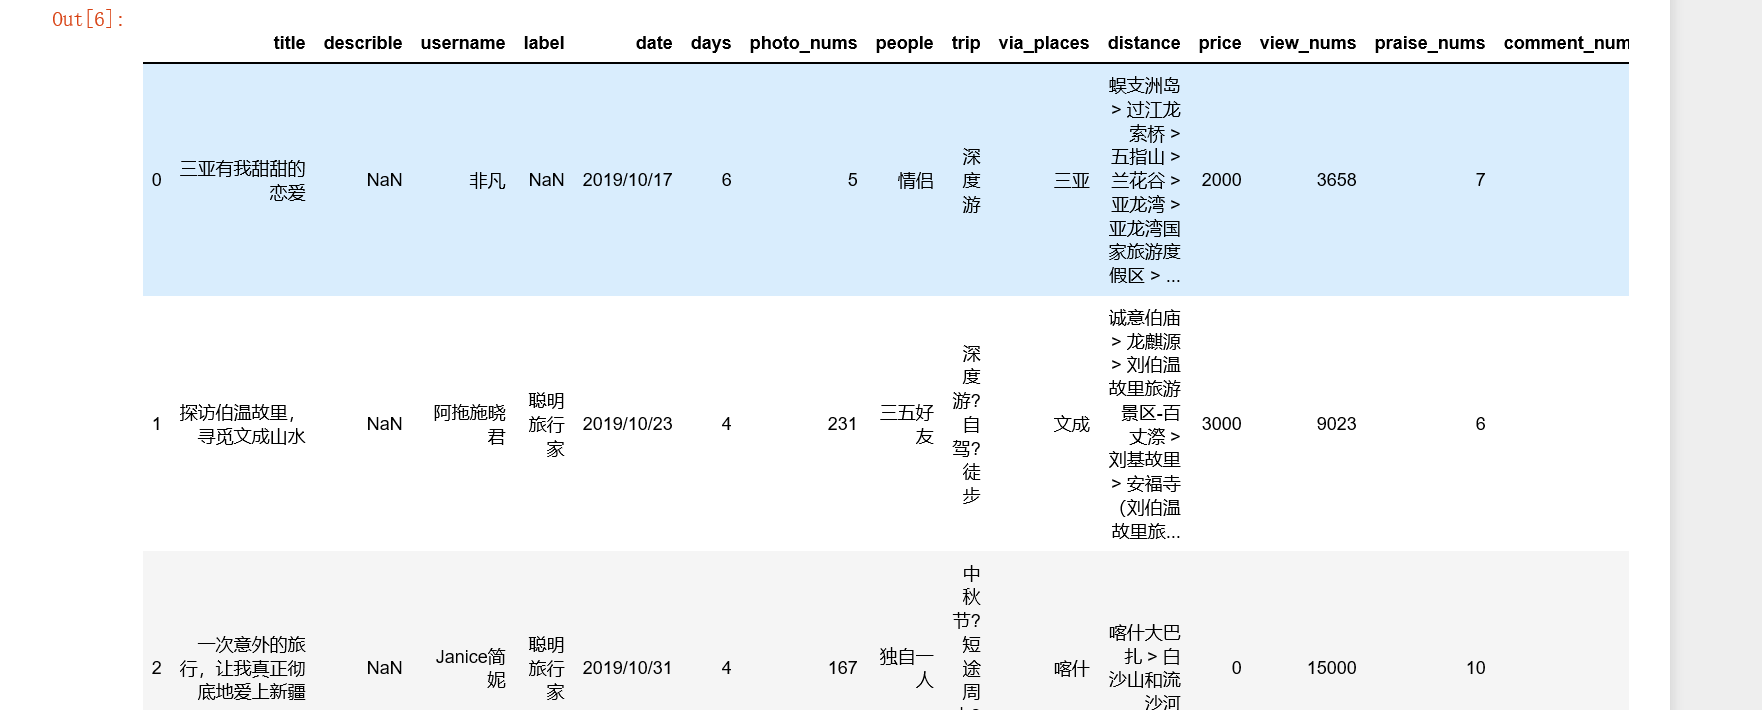Select the distance cell starting with '诚意伯庙'
The image size is (1762, 710).
coord(1144,424)
